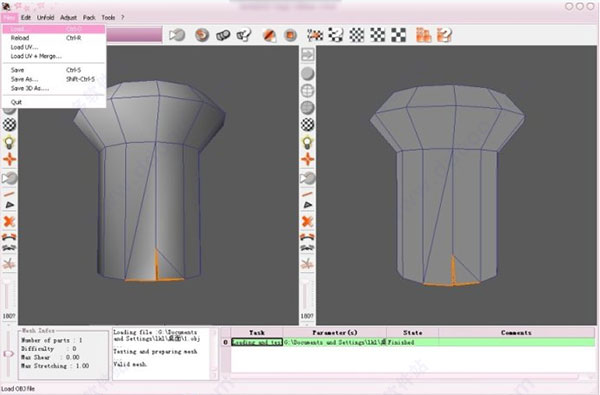Click the orange boxes with question mark icon

click(444, 35)
